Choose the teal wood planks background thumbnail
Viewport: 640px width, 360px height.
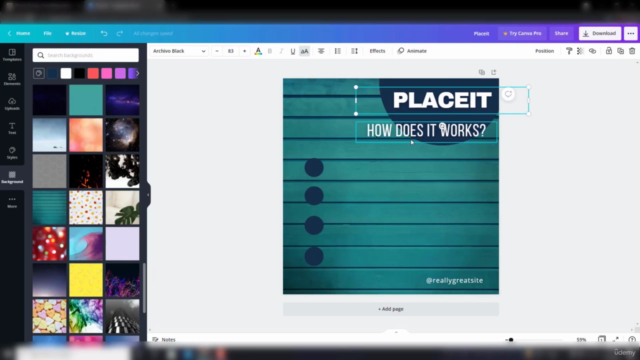pos(49,207)
